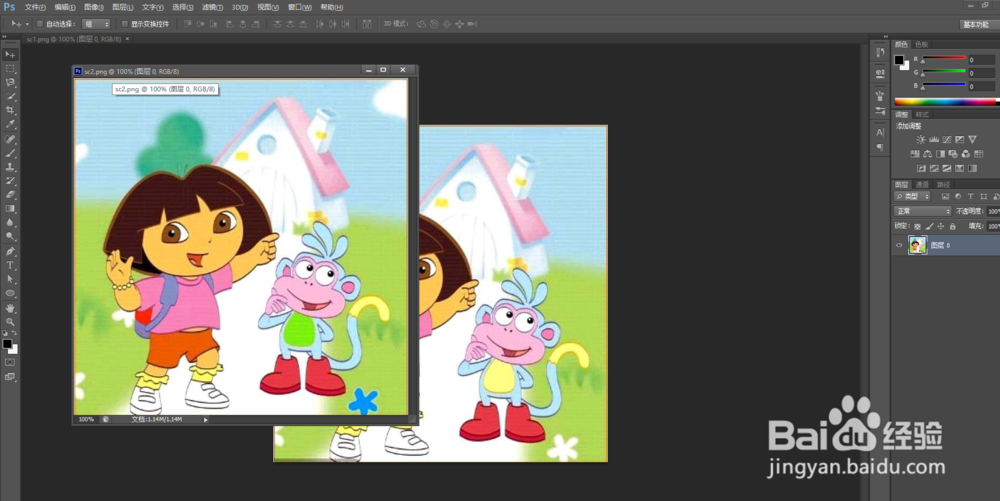Pick a color from the spectrum ramp
The height and width of the screenshot is (501, 1000).
coord(945,101)
